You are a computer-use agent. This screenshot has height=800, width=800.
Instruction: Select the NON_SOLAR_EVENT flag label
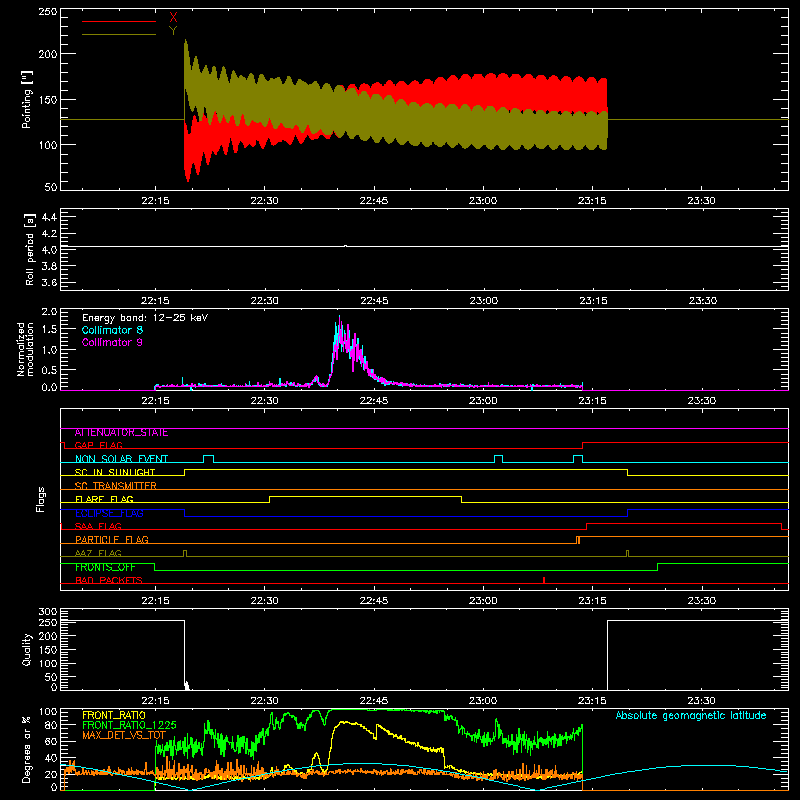click(x=121, y=459)
